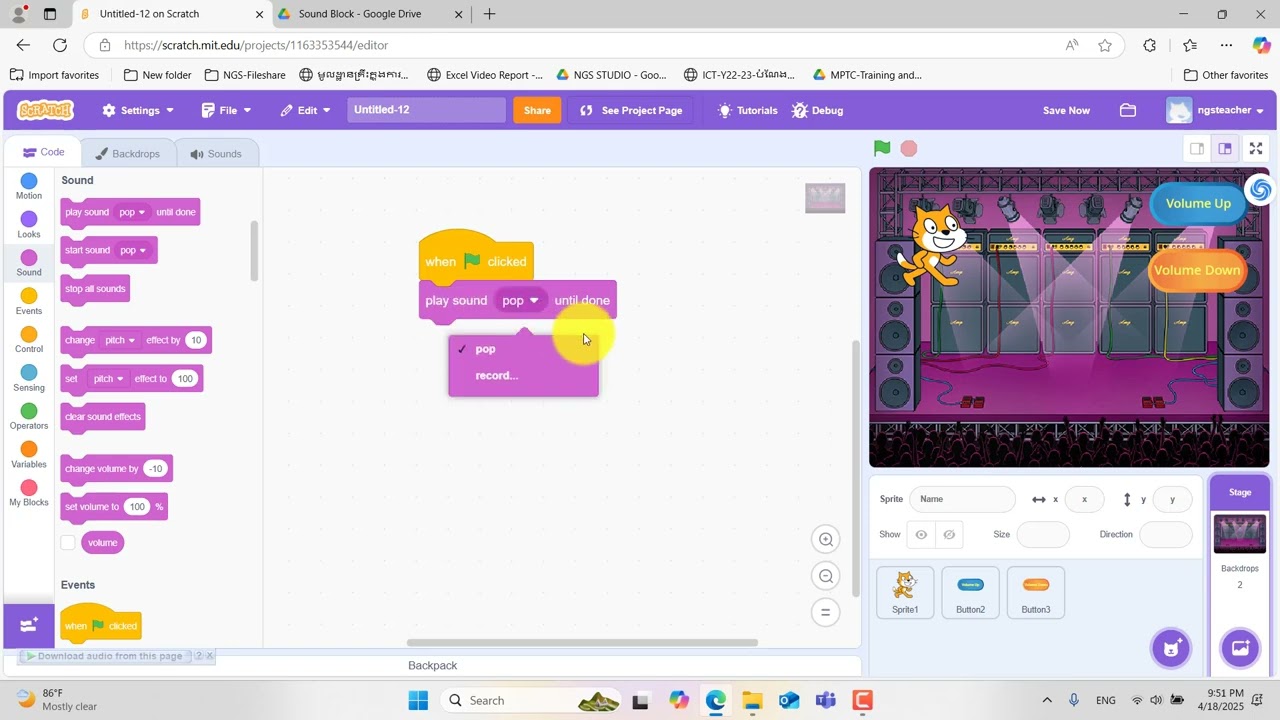Open Motion block category
This screenshot has height=720, width=1280.
pos(29,186)
